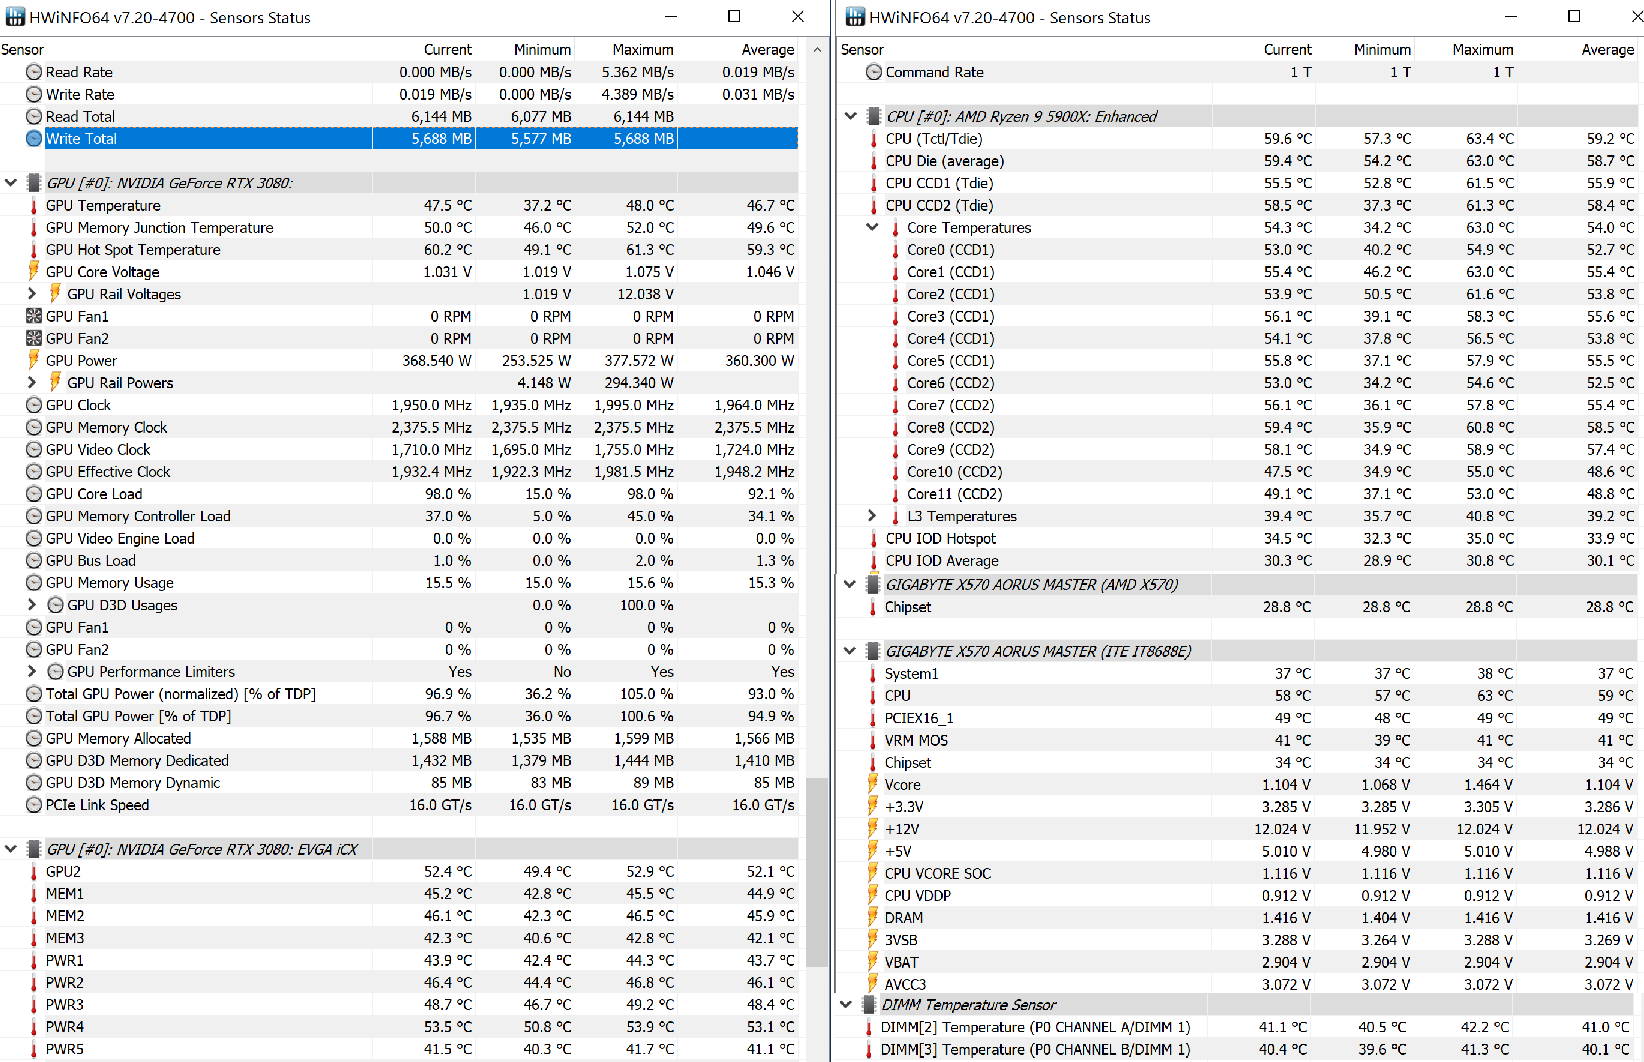Image resolution: width=1644 pixels, height=1062 pixels.
Task: Click the Command Rate clock icon
Action: coord(874,72)
